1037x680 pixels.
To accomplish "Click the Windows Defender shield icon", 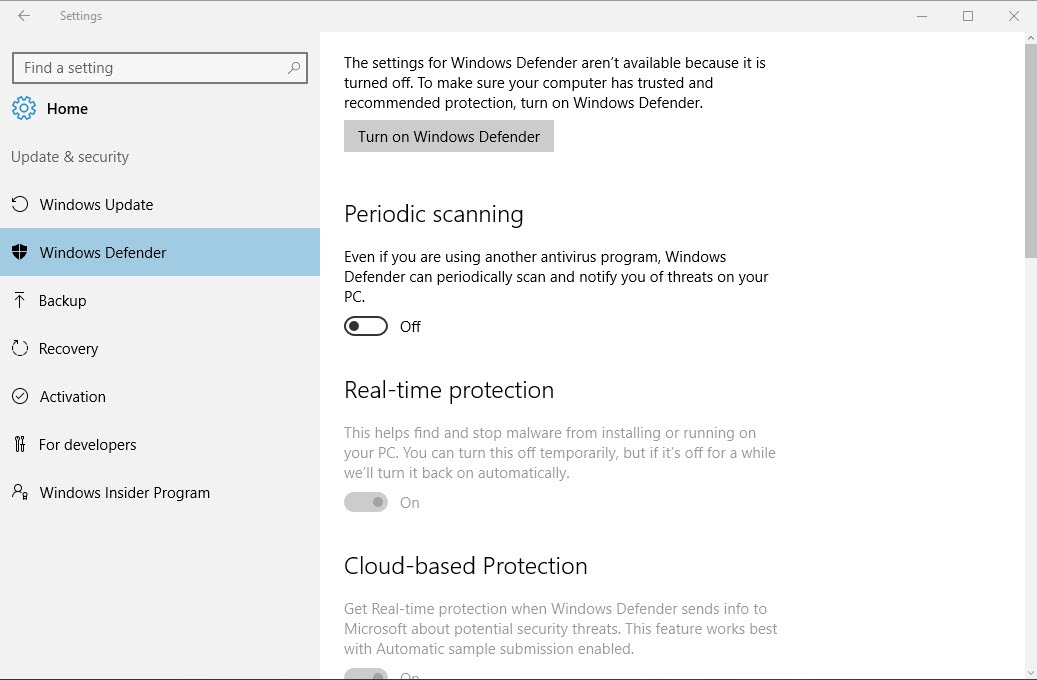I will [20, 253].
